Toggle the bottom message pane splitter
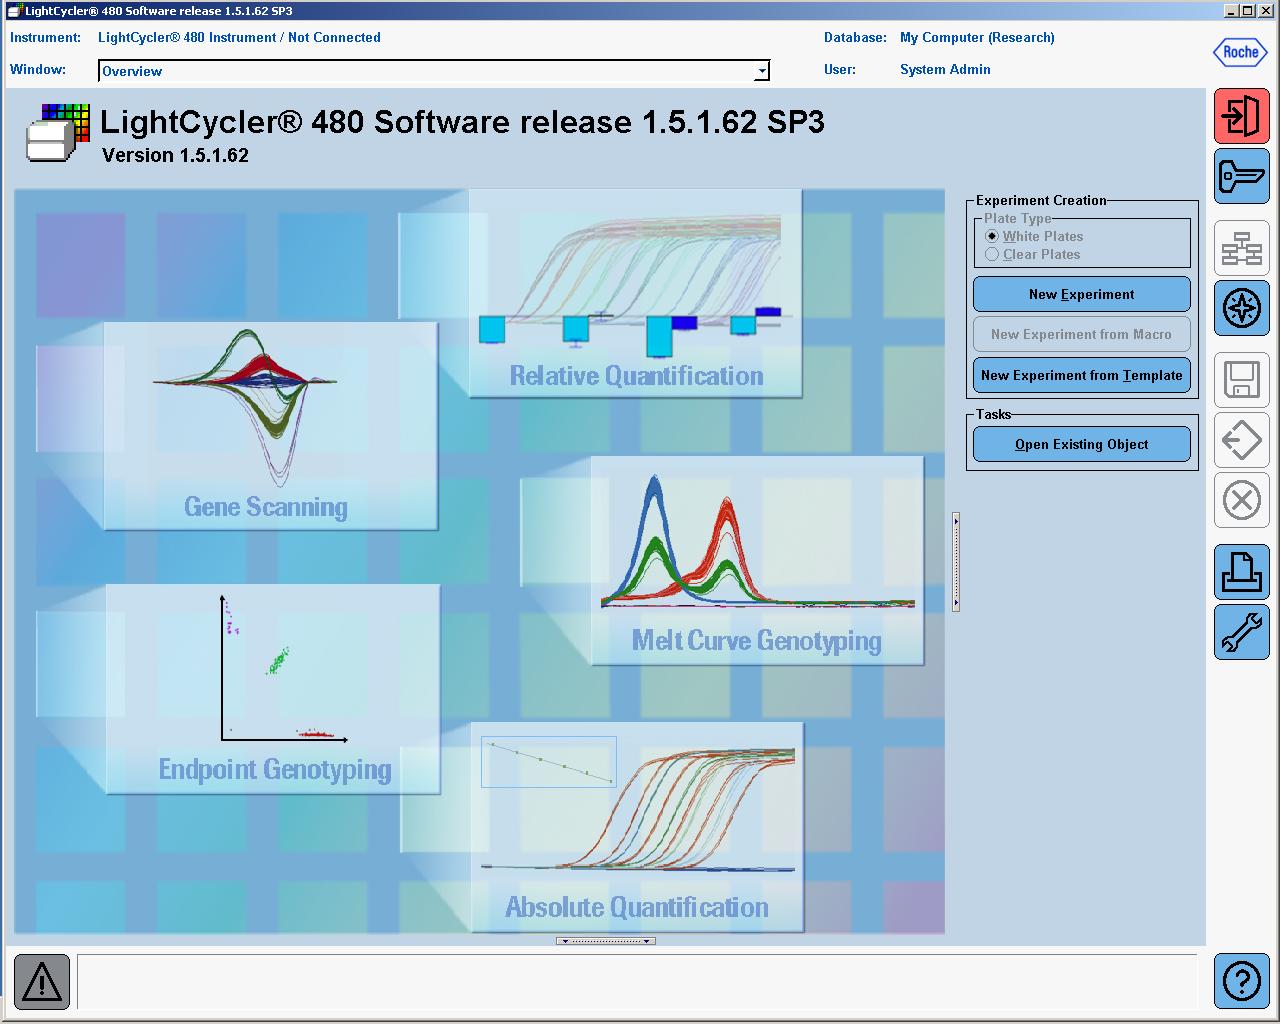This screenshot has height=1024, width=1280. [x=606, y=941]
